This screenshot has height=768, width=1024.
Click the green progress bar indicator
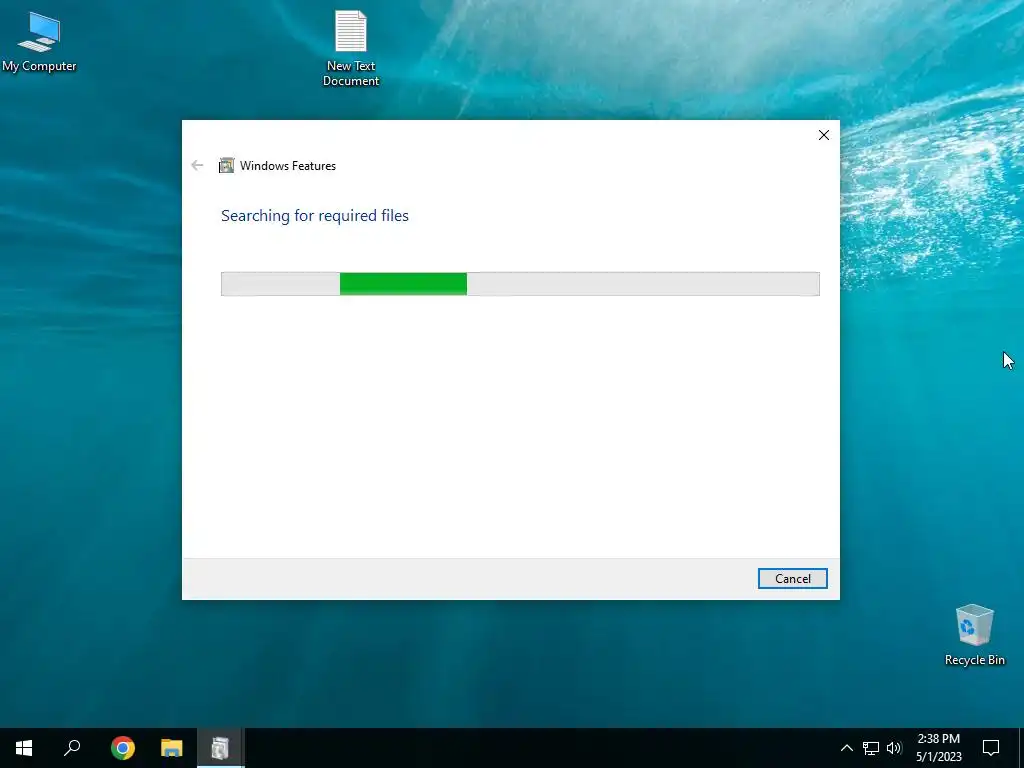(x=403, y=284)
